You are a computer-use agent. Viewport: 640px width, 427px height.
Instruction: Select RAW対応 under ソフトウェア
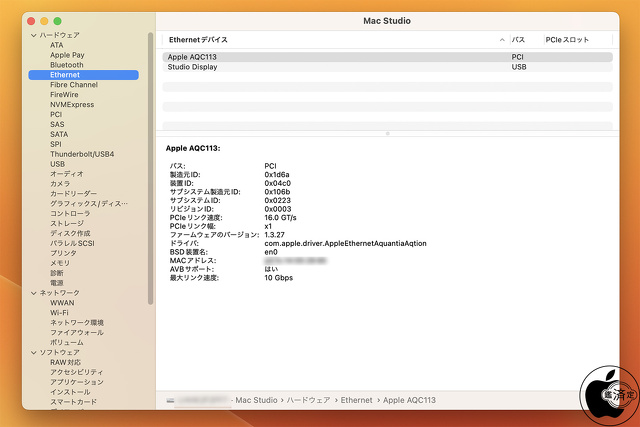point(65,363)
